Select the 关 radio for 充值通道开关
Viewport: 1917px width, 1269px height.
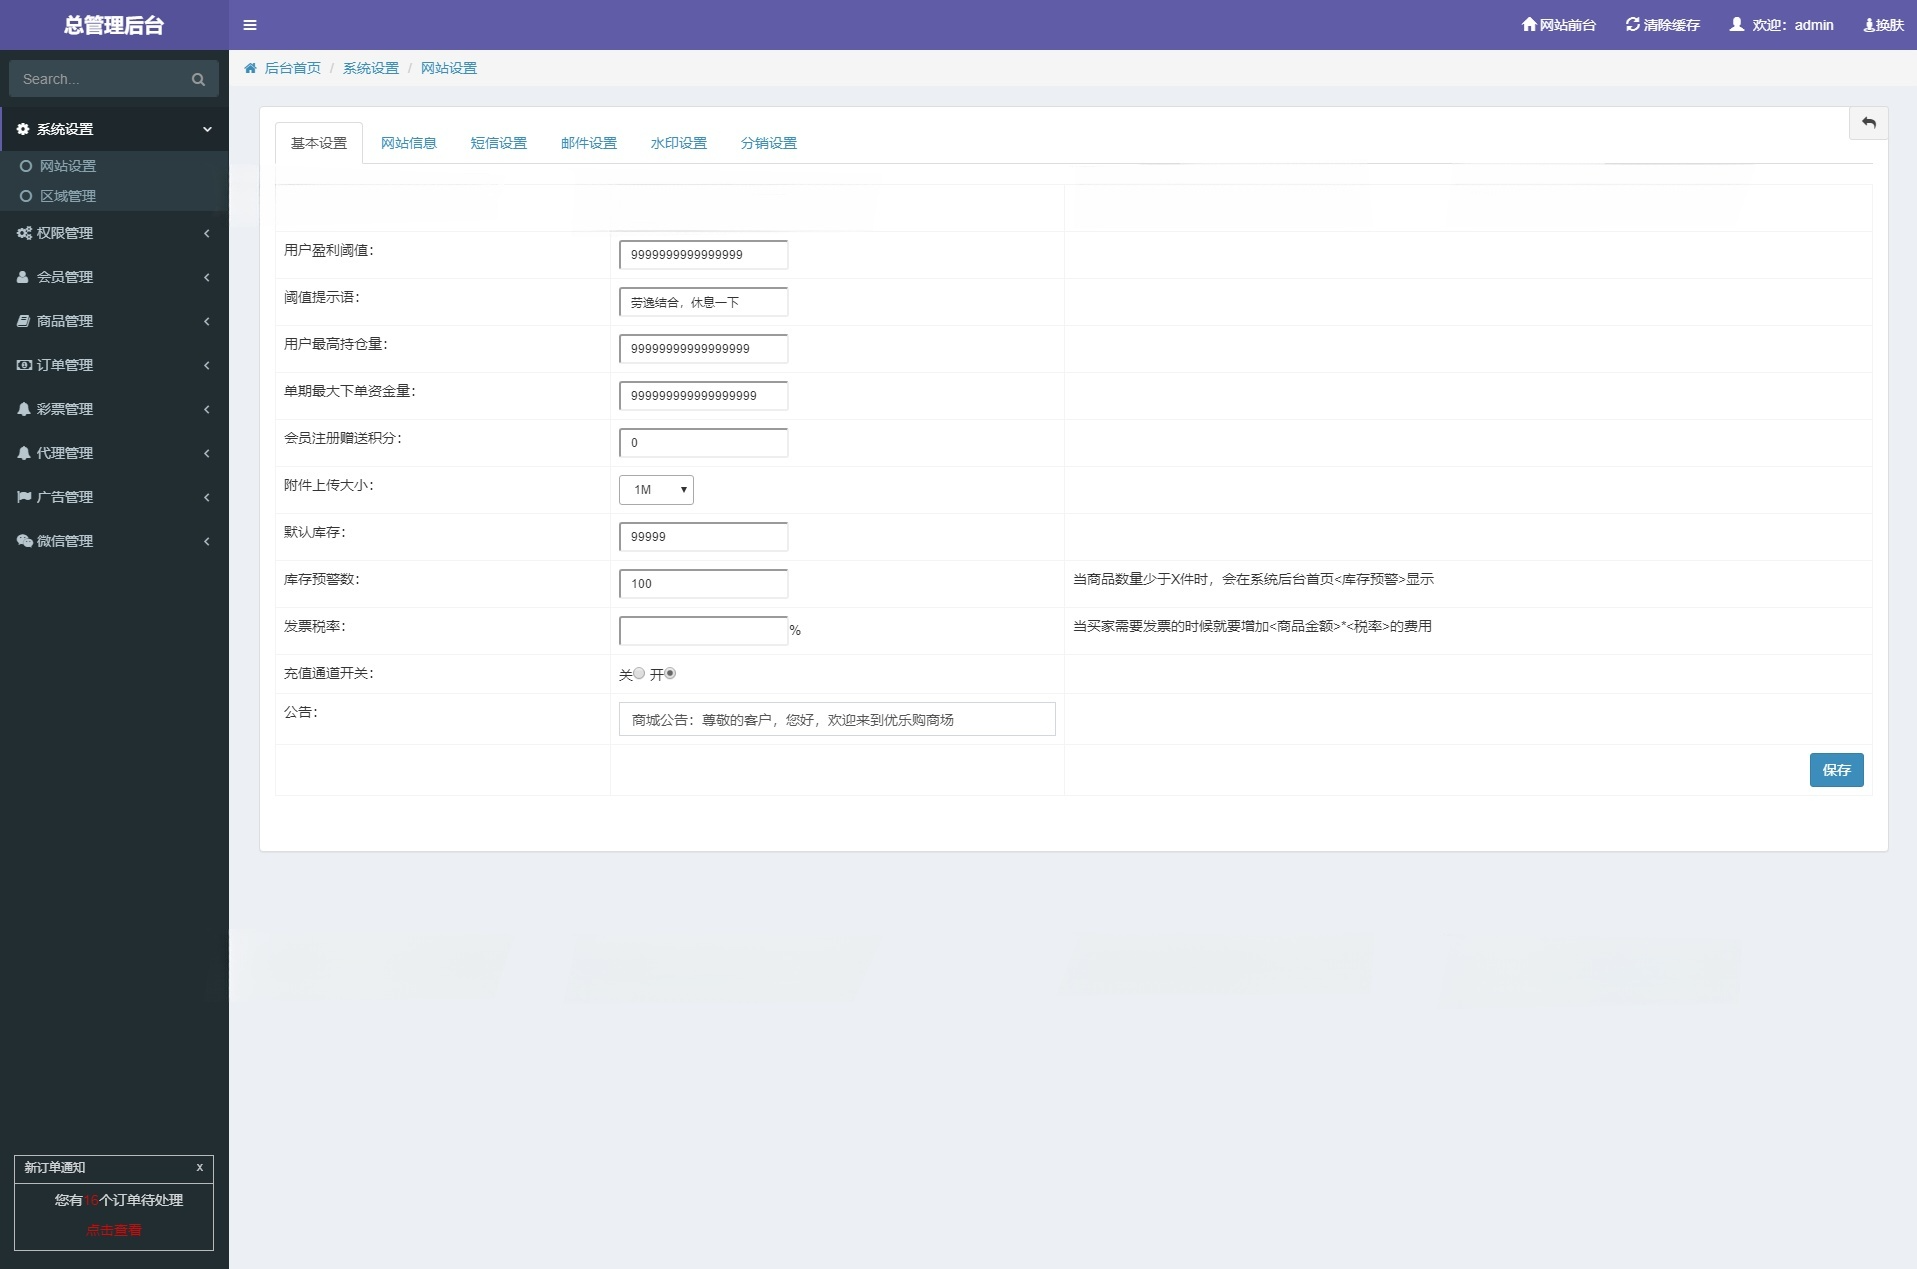click(639, 673)
